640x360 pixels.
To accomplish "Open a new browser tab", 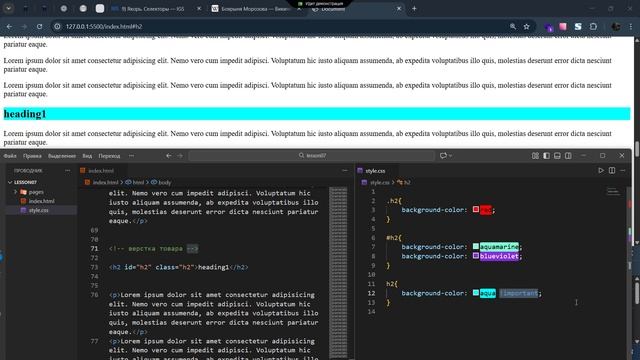I will click(414, 9).
